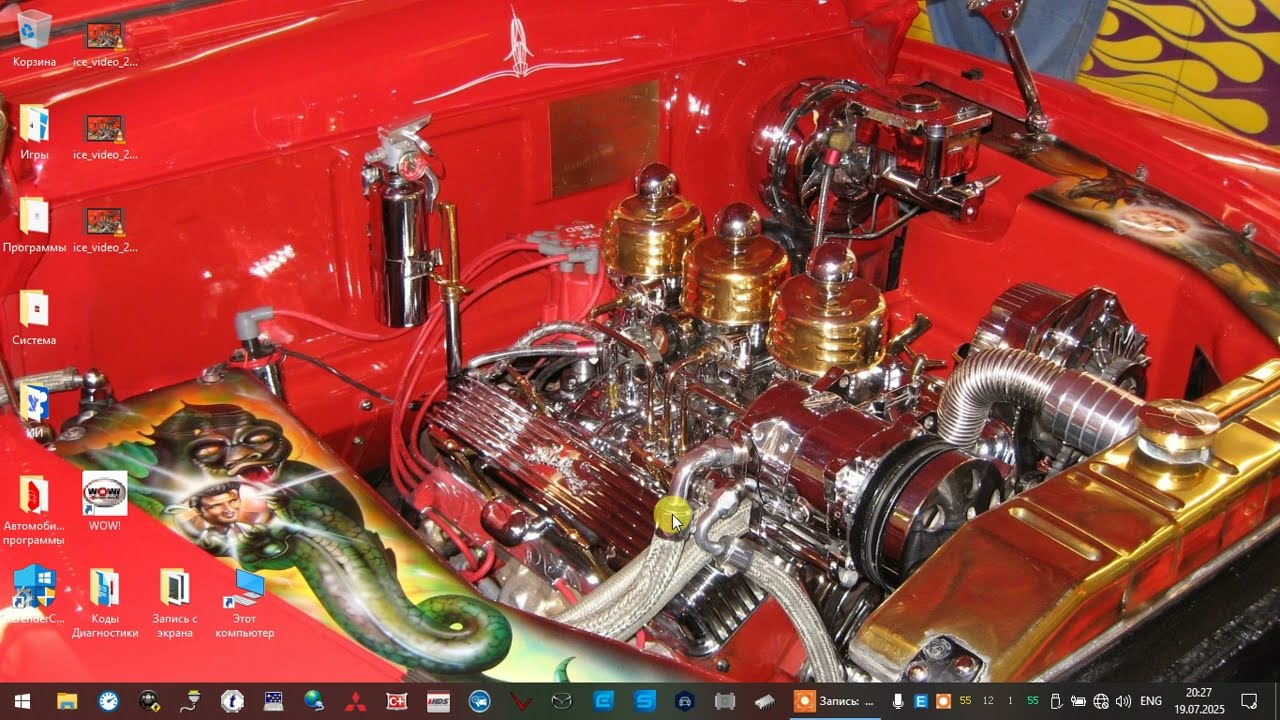Select the WOW! desktop shortcut
Image resolution: width=1280 pixels, height=720 pixels.
[104, 502]
